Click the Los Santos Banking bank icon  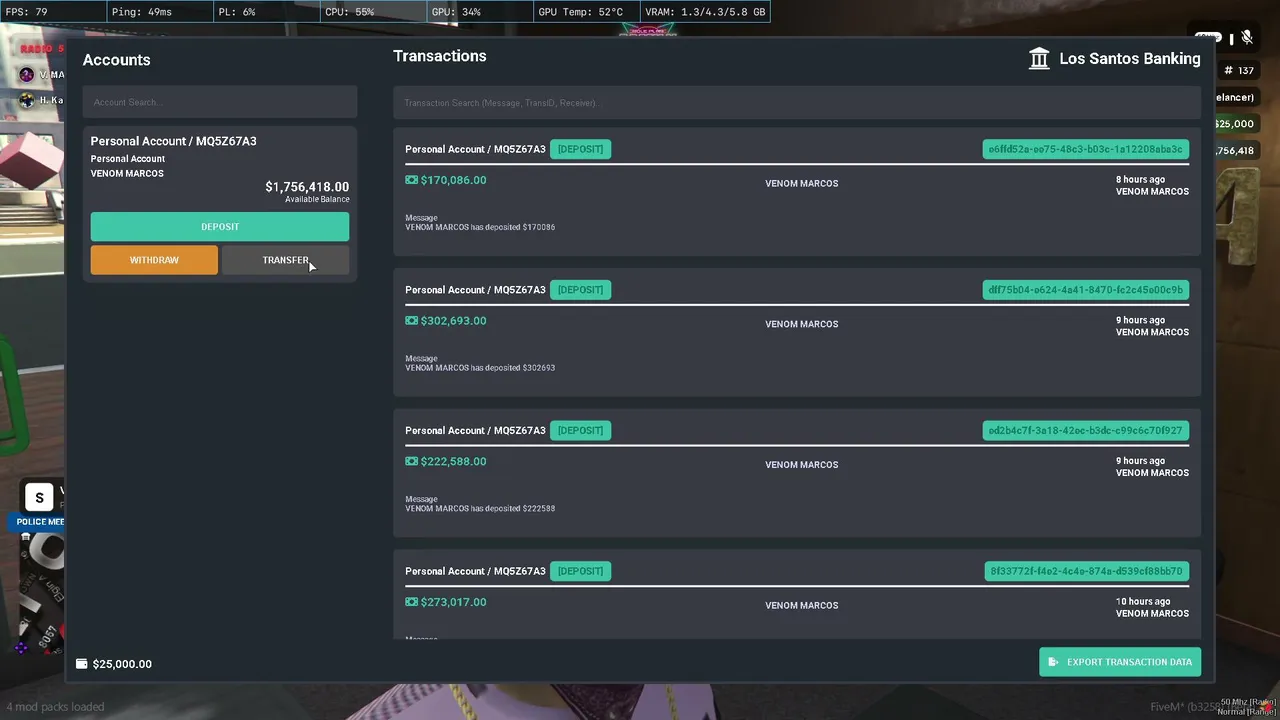[1039, 58]
